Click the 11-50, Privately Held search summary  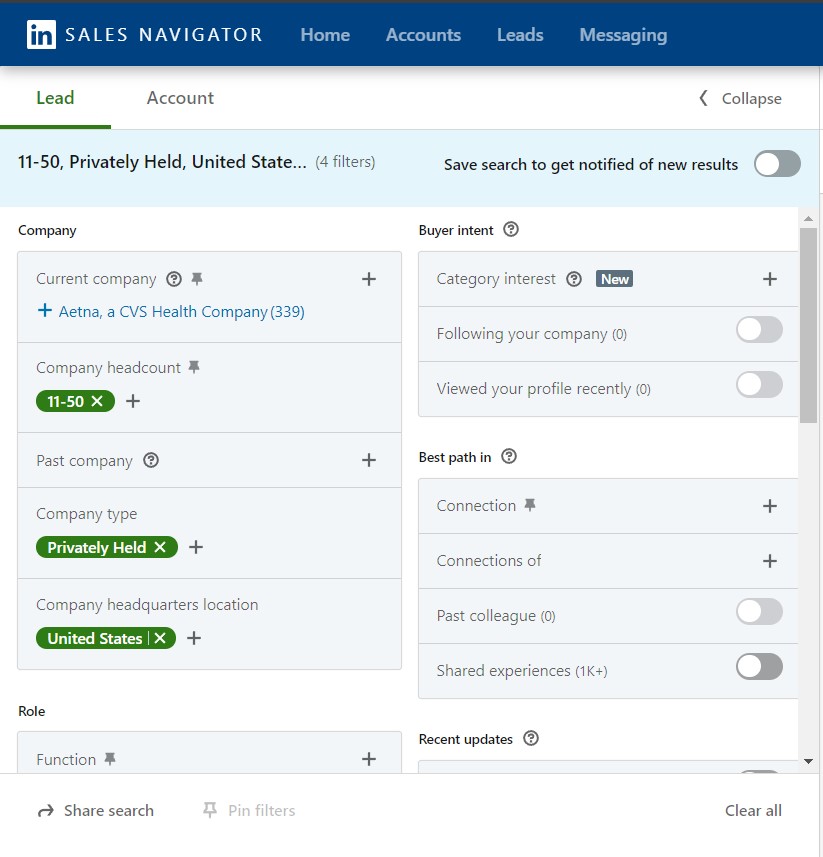(162, 162)
